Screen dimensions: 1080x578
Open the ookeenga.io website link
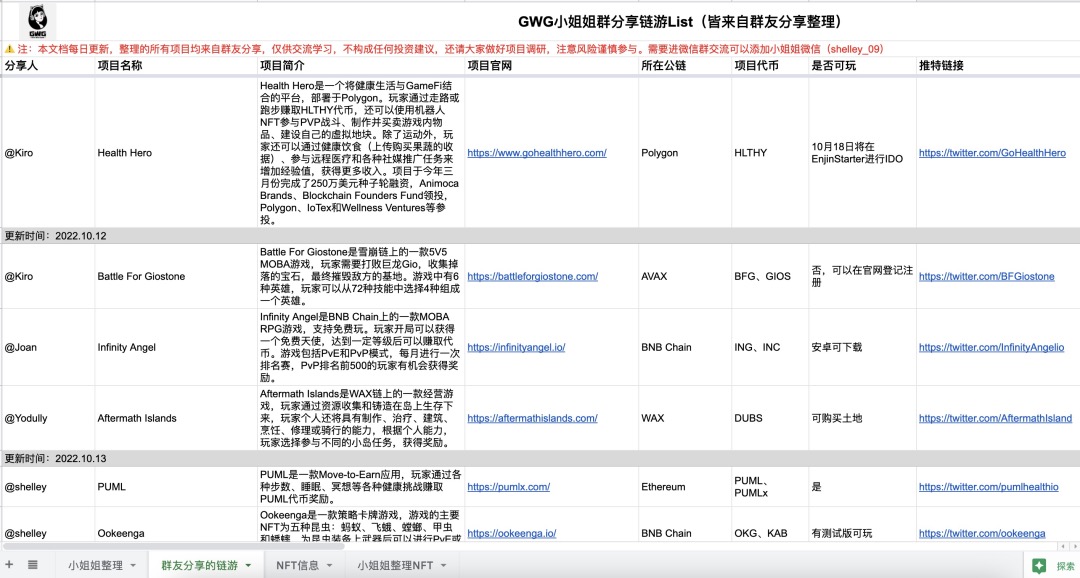(x=511, y=533)
